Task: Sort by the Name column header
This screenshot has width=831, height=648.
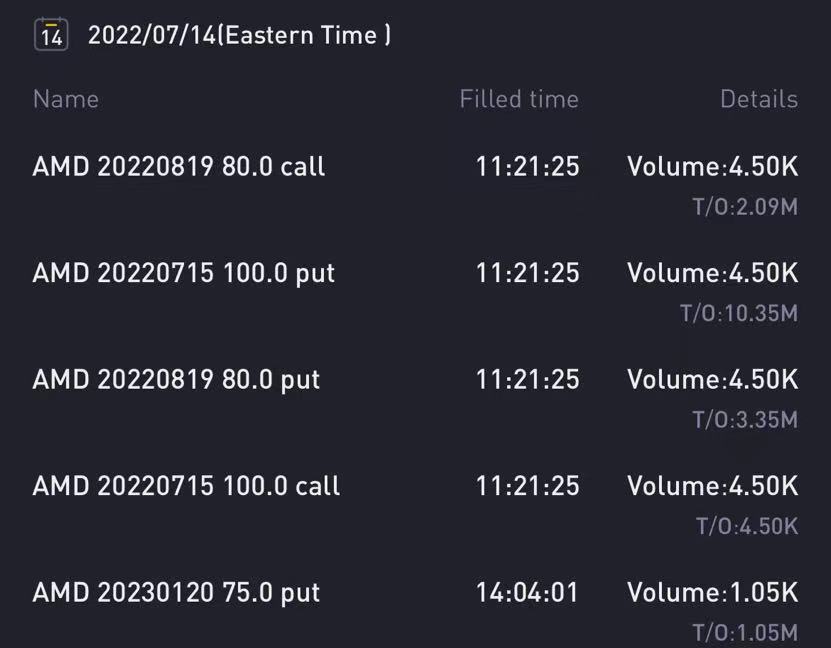Action: click(x=66, y=99)
